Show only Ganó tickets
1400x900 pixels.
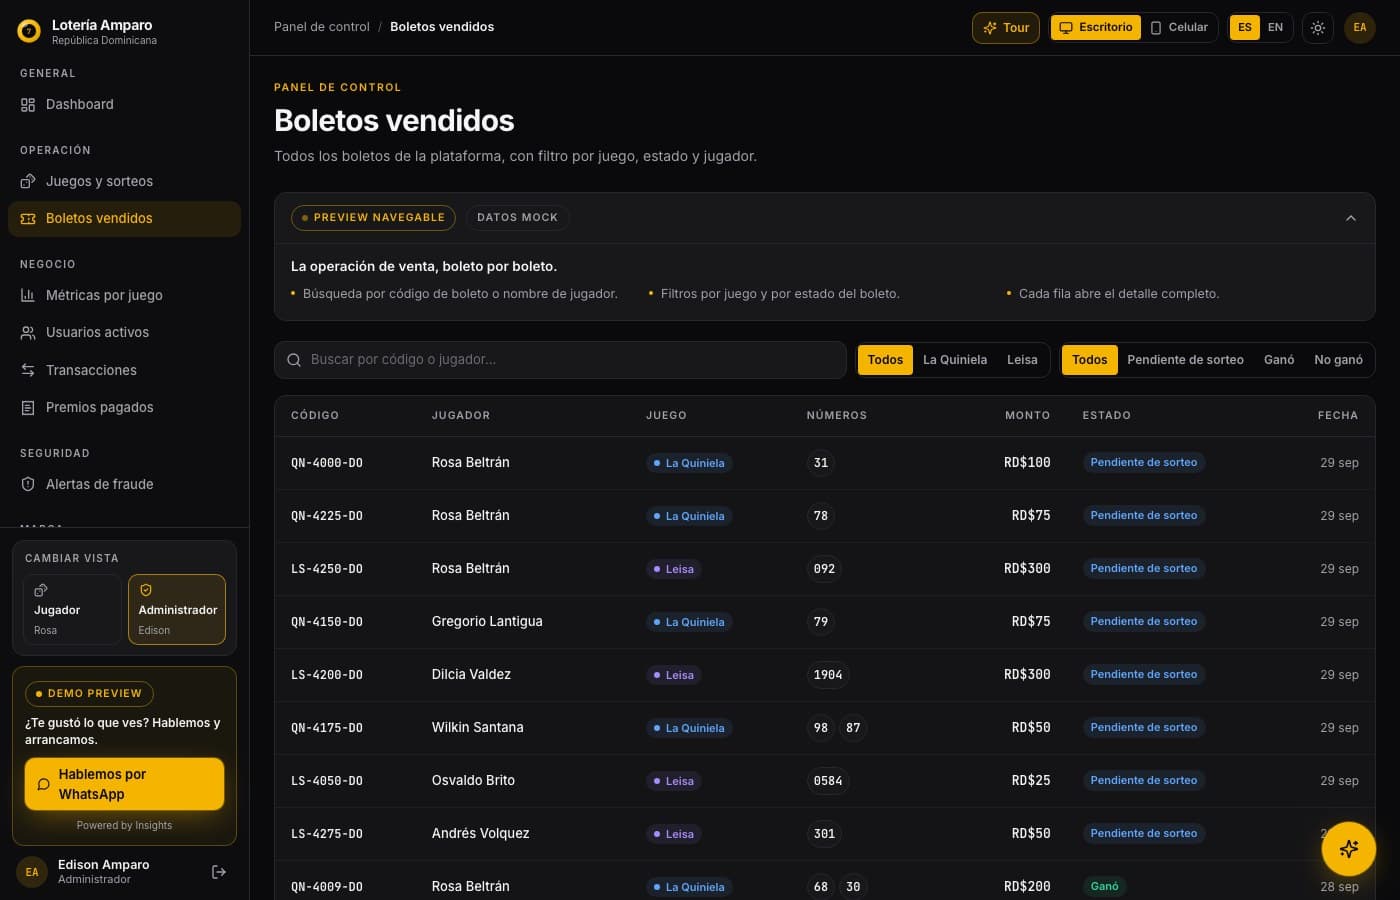tap(1279, 360)
